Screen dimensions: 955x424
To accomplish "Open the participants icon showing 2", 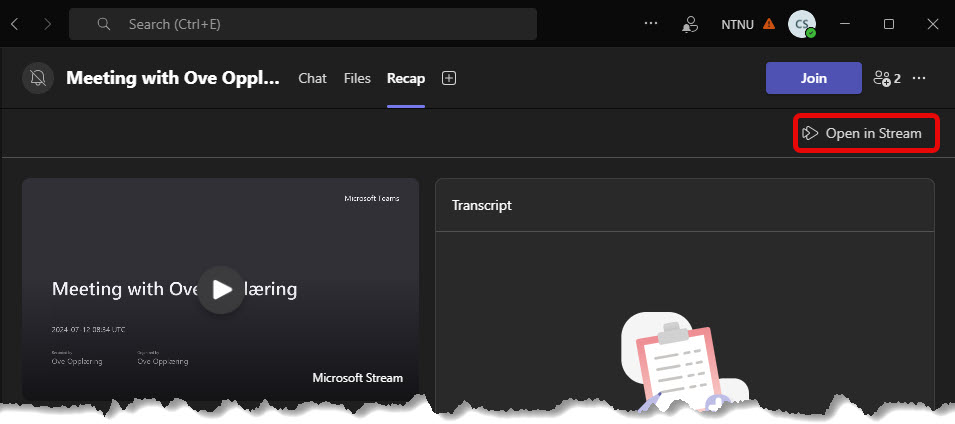I will [887, 78].
